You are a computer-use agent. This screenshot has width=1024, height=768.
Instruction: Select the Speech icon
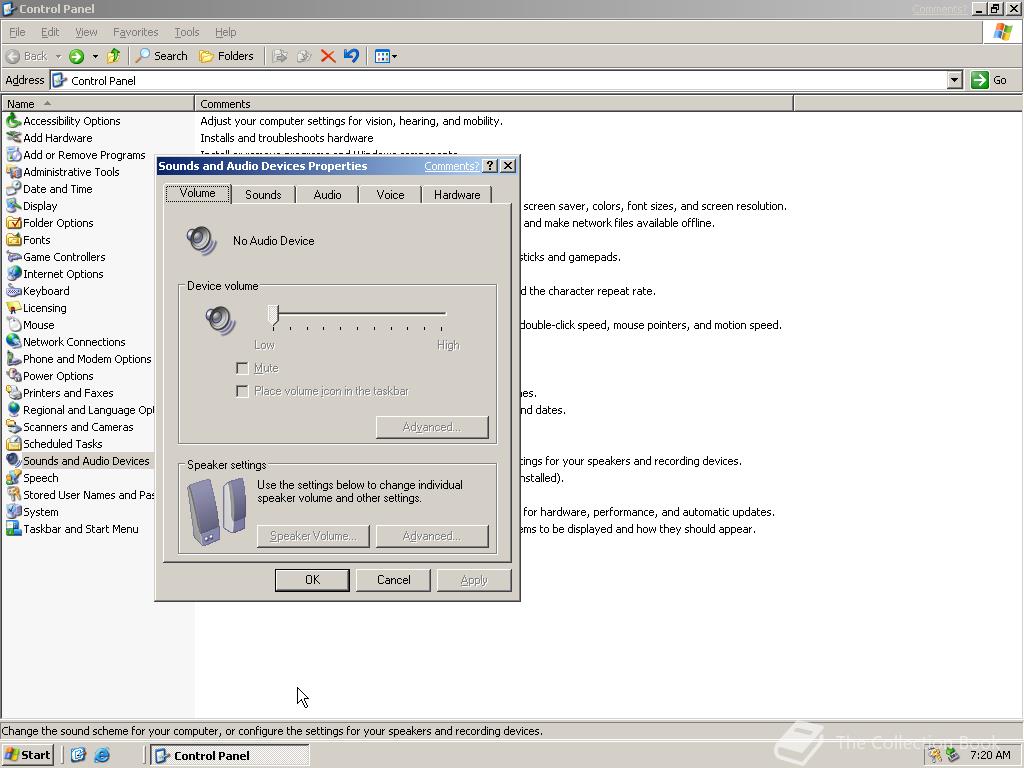(14, 477)
